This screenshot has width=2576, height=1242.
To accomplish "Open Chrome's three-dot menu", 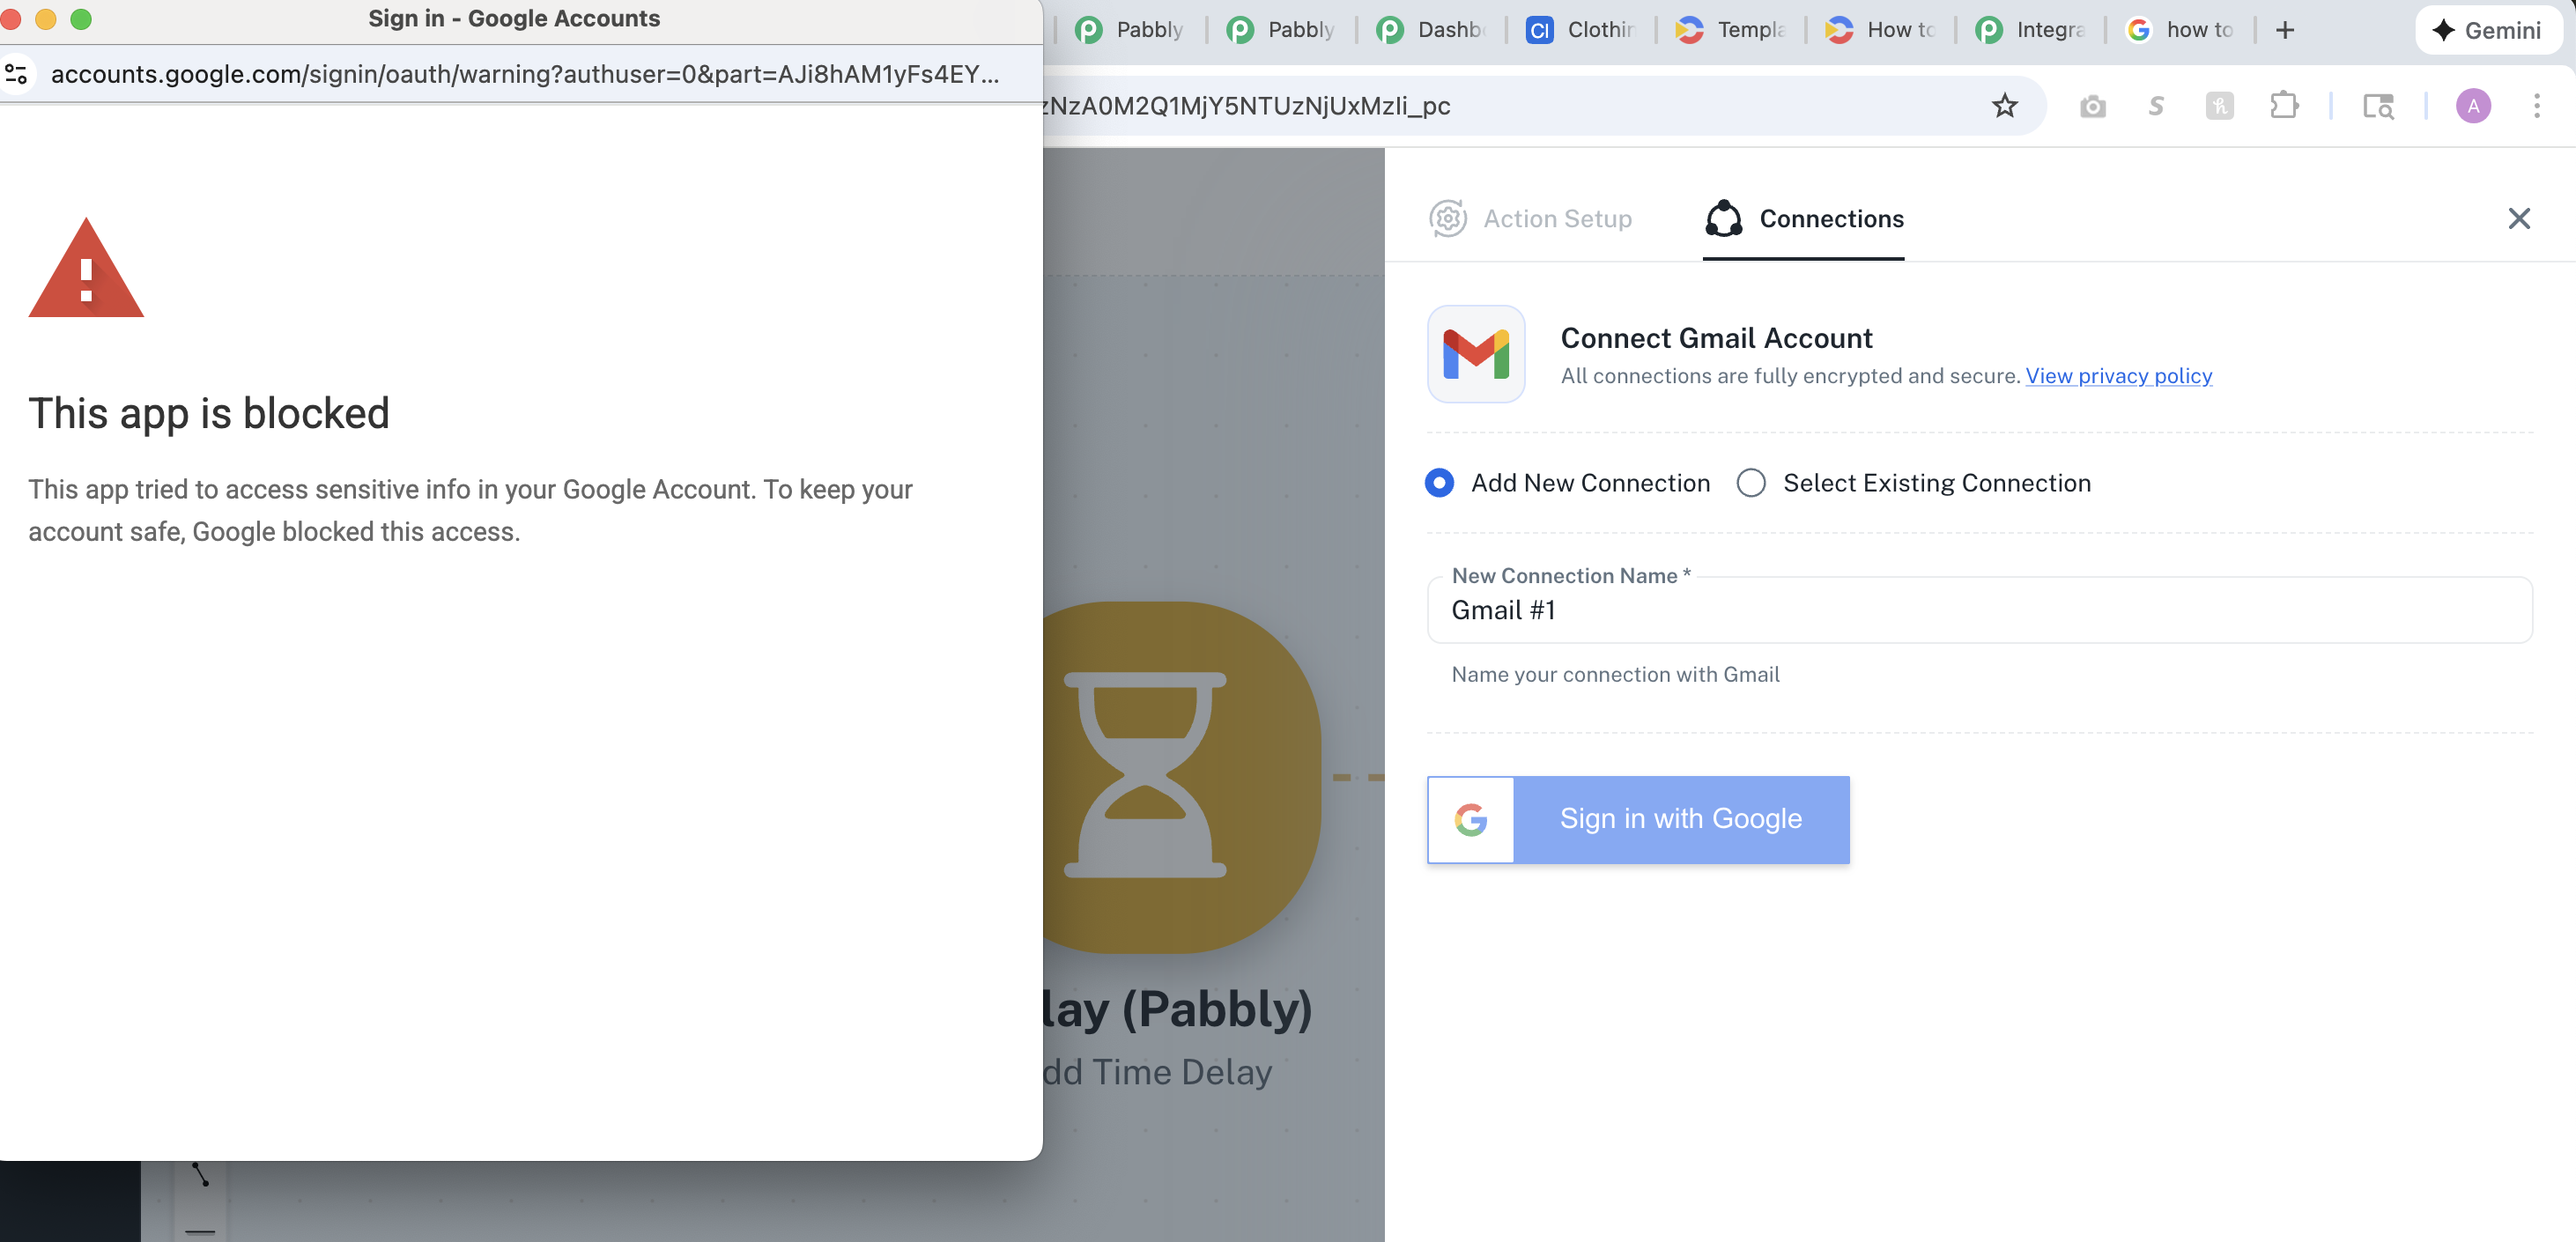I will 2536,106.
